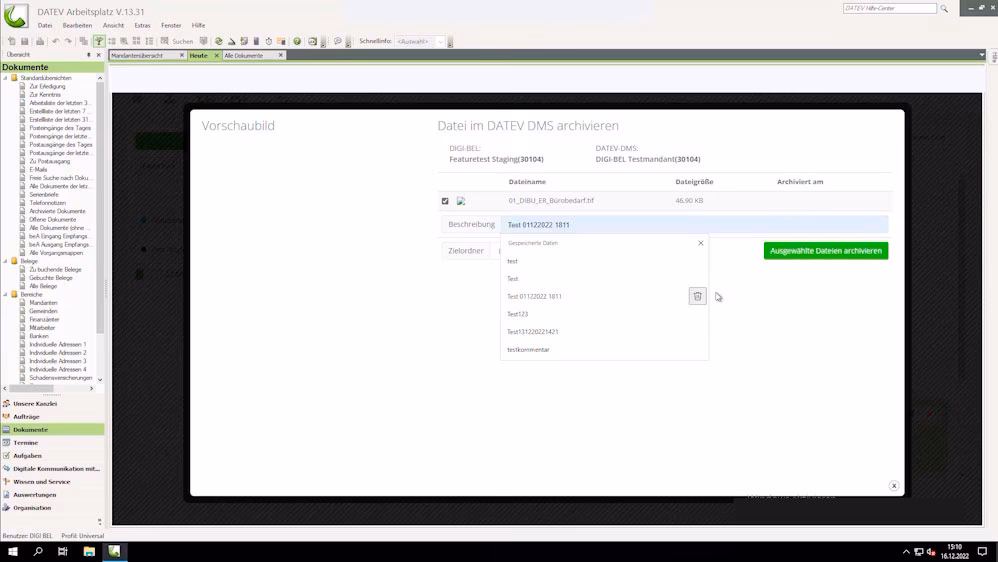Open Zu buchende Belege in tree
The width and height of the screenshot is (998, 562).
[55, 270]
